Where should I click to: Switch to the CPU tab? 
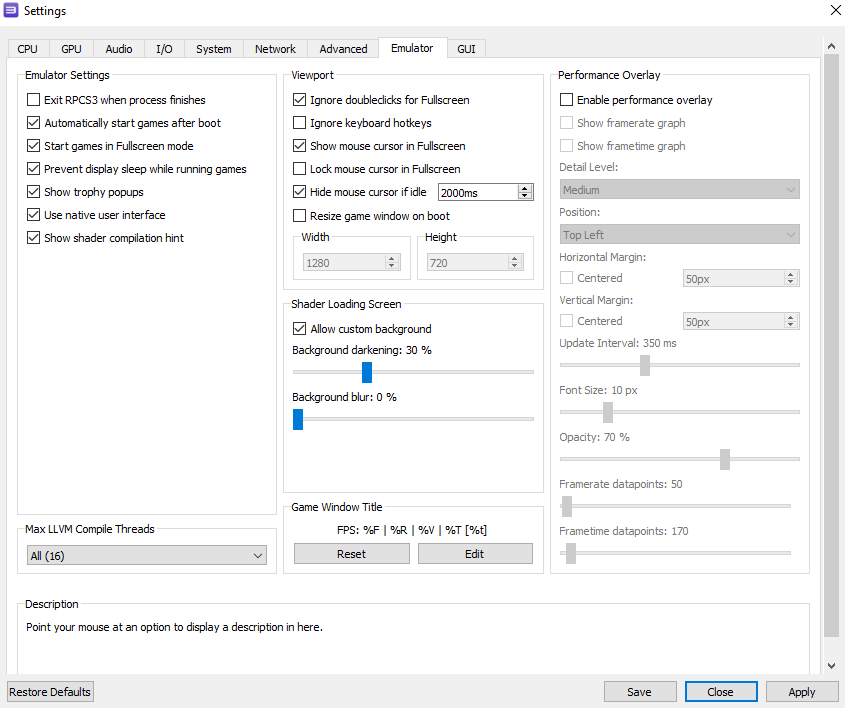[x=27, y=49]
